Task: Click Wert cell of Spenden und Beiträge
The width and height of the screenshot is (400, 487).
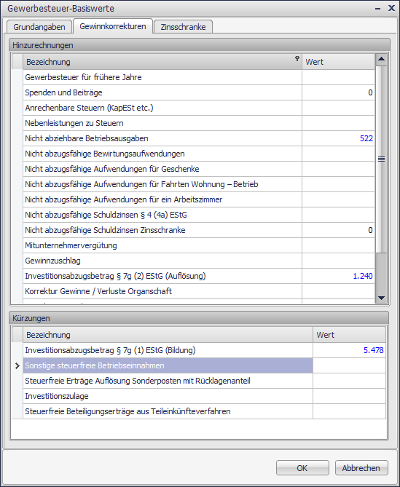Action: click(x=338, y=93)
